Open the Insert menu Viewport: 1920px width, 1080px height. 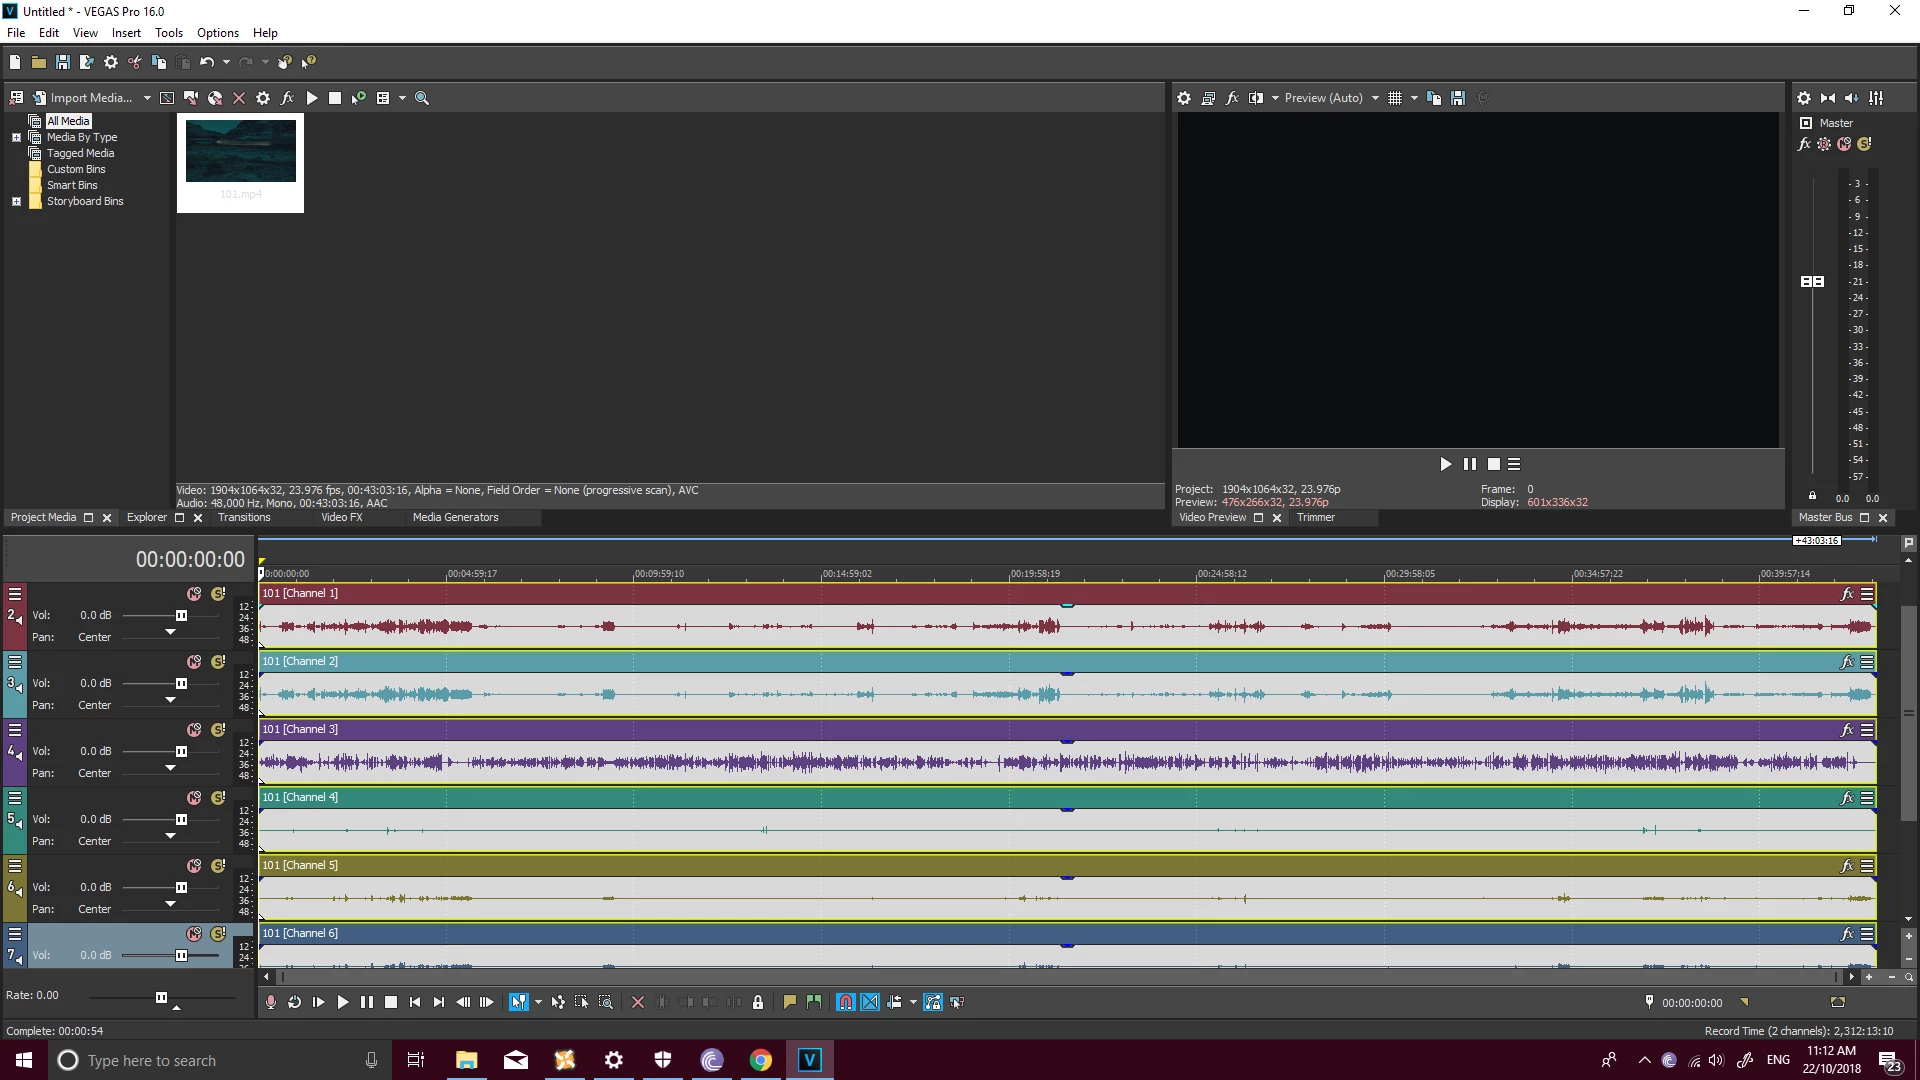tap(126, 33)
